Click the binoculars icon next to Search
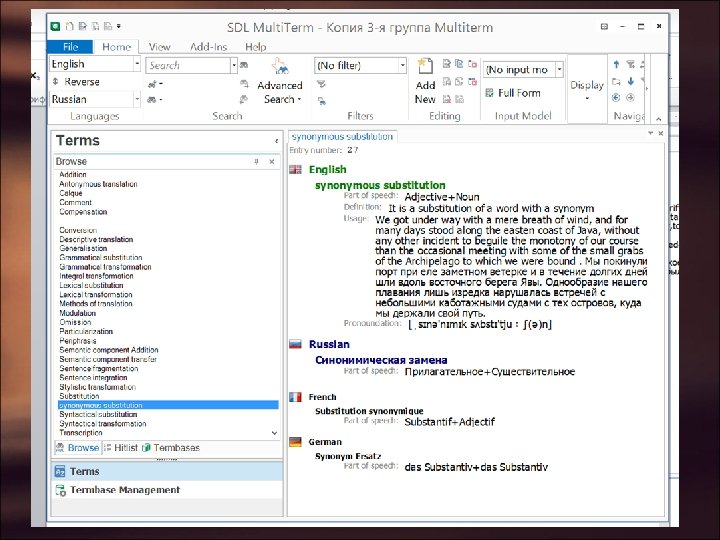This screenshot has width=720, height=540. (244, 65)
